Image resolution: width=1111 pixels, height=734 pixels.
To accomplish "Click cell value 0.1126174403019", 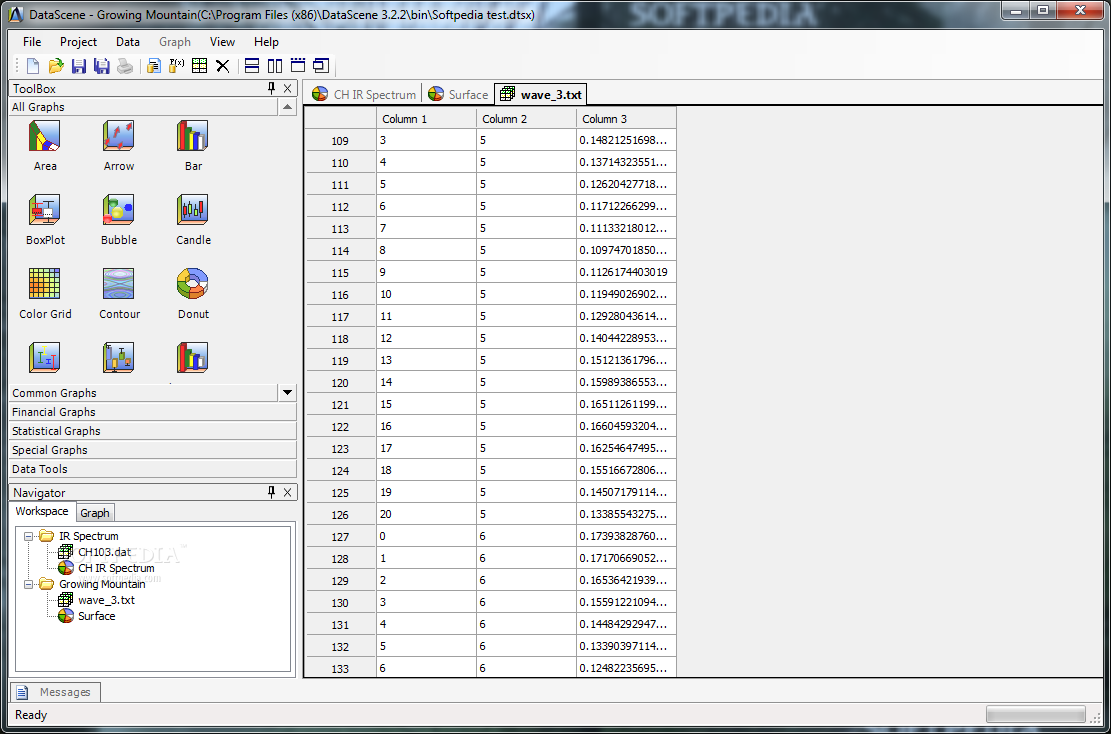I will pos(626,272).
